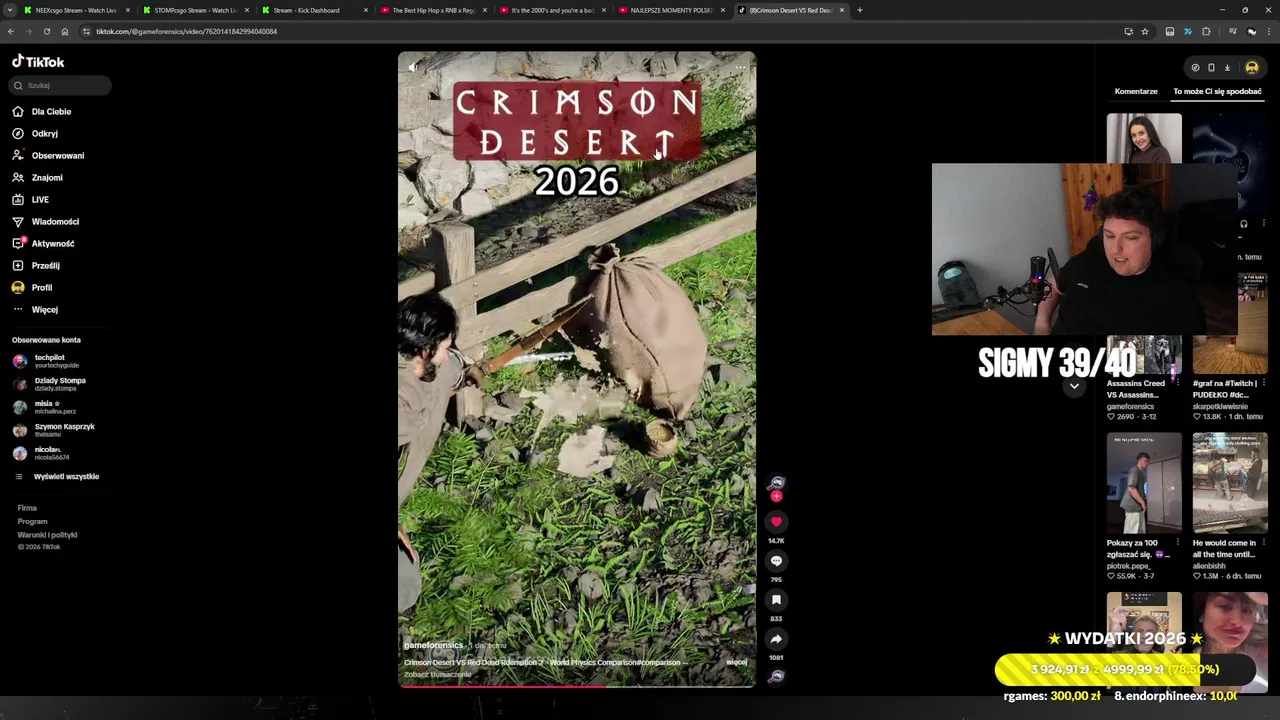Open profile avatar in top-right pill
This screenshot has width=1280, height=720.
coord(1251,68)
